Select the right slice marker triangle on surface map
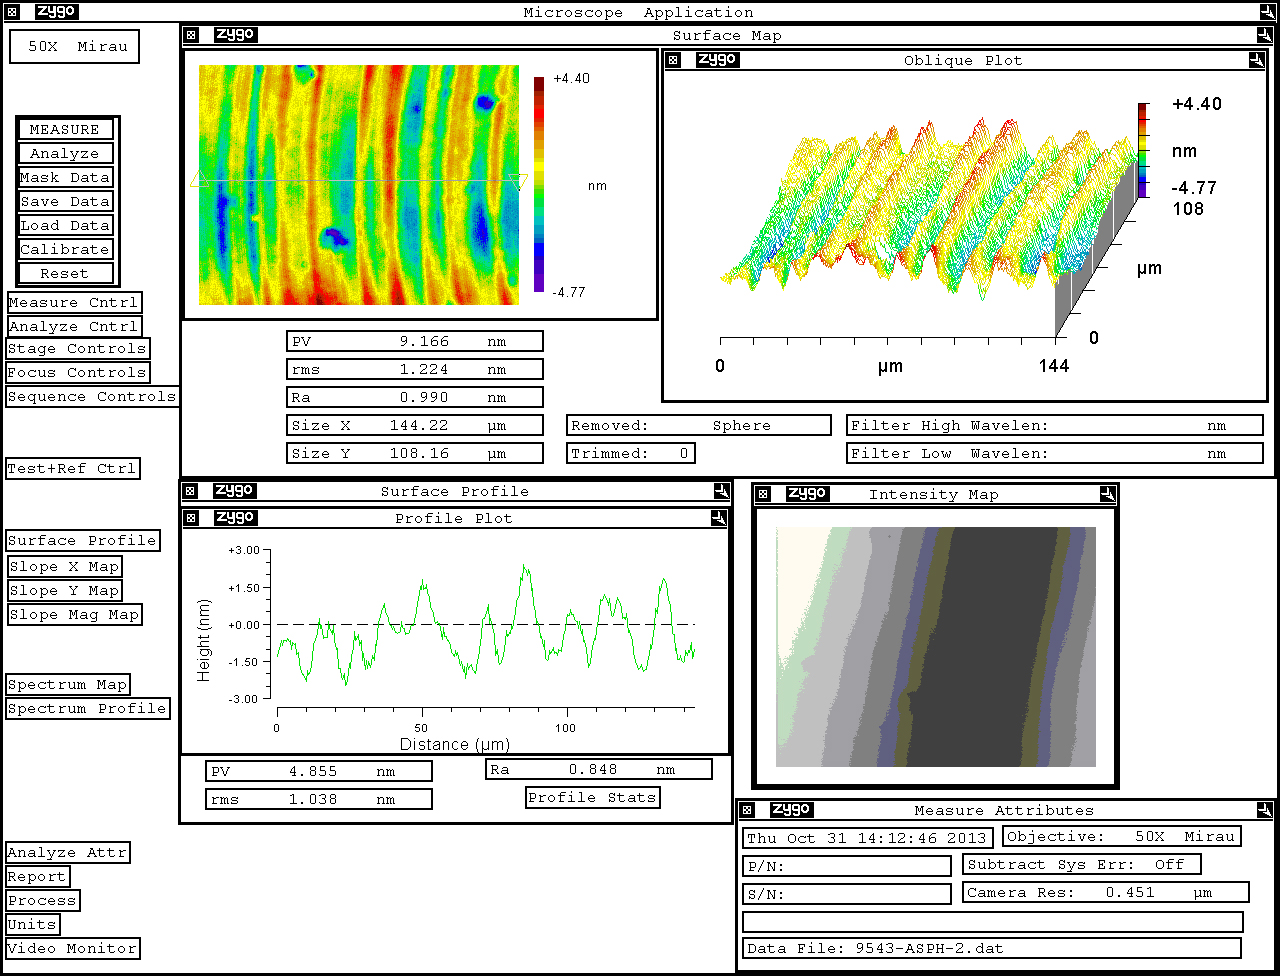The image size is (1280, 976). [517, 181]
